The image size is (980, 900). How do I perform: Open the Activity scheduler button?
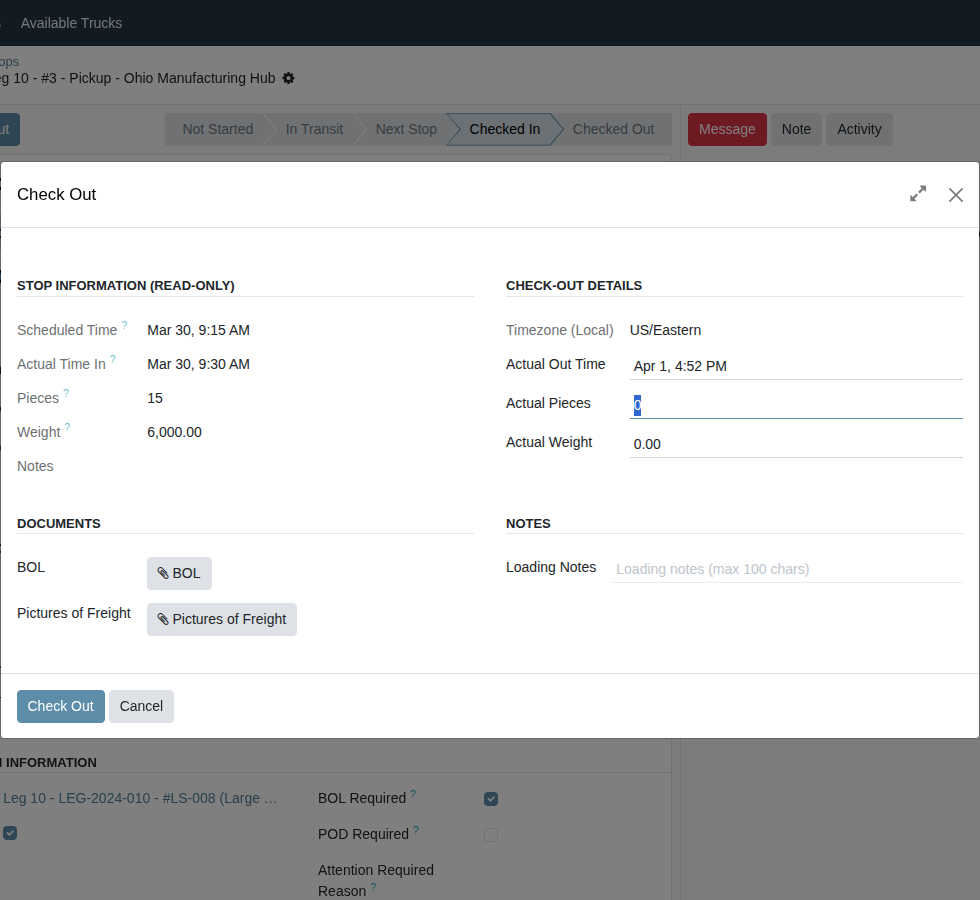coord(859,129)
